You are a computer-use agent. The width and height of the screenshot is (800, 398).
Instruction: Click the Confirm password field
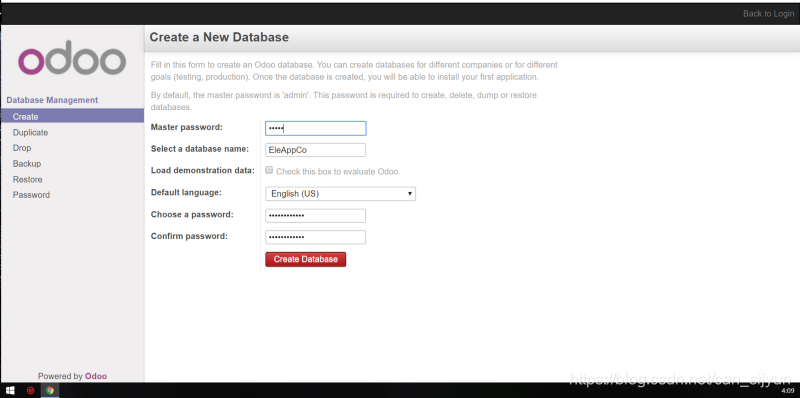[316, 237]
